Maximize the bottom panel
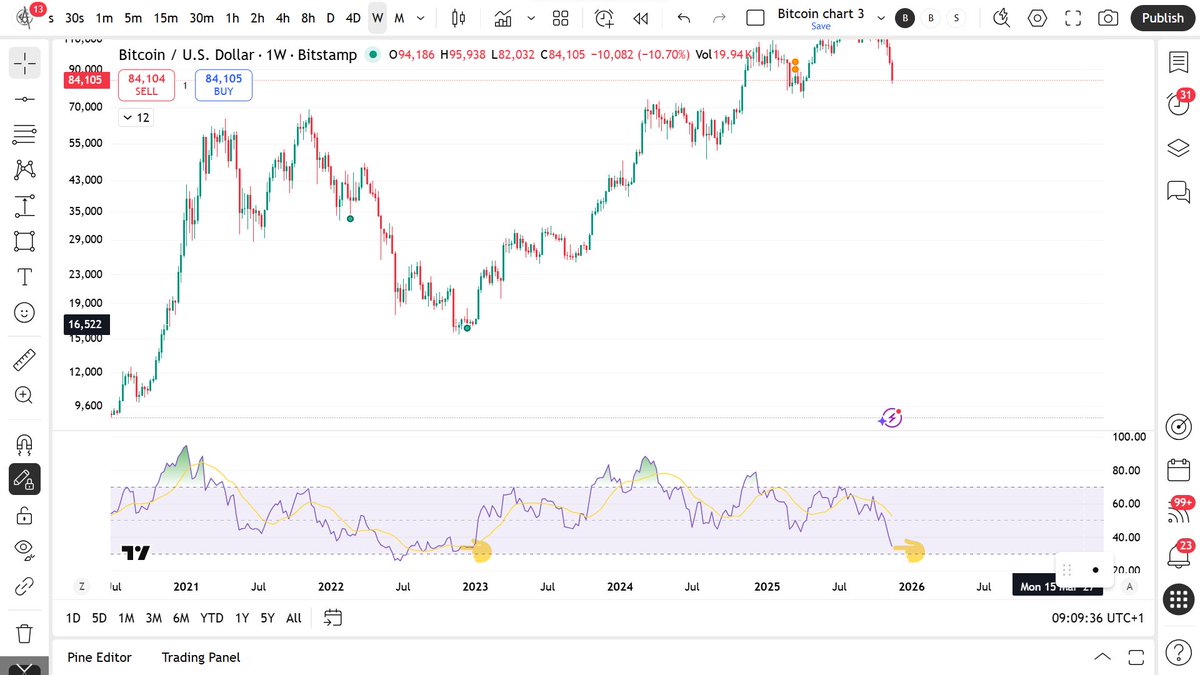Image resolution: width=1200 pixels, height=675 pixels. point(1136,657)
